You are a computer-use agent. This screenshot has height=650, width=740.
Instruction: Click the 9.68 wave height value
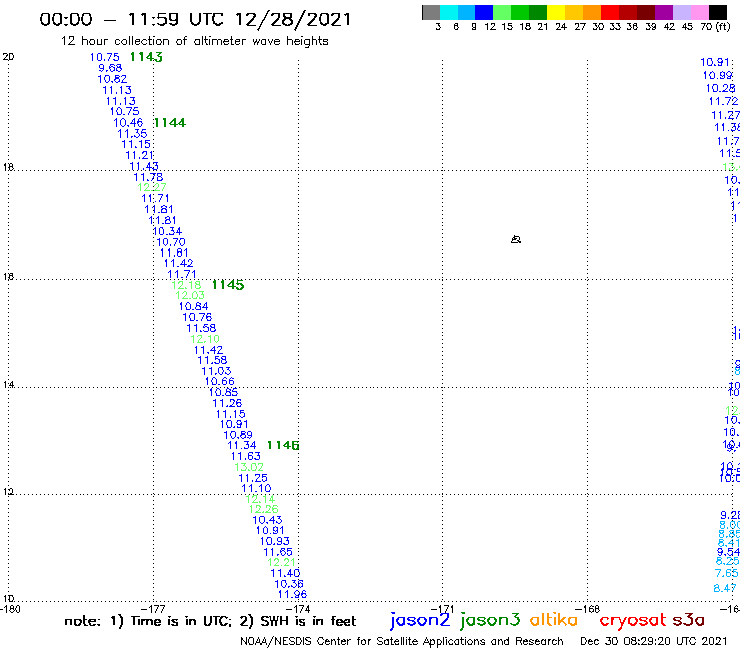coord(110,68)
